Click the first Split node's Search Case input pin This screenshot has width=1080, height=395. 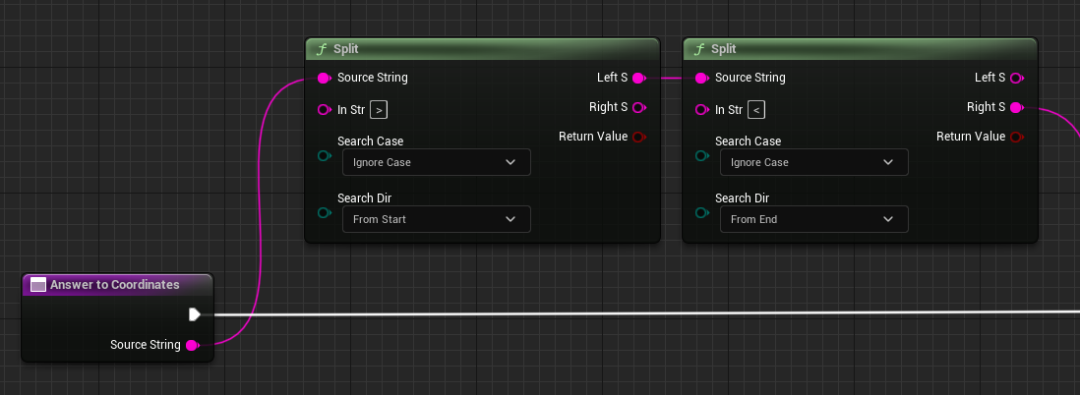click(x=324, y=156)
